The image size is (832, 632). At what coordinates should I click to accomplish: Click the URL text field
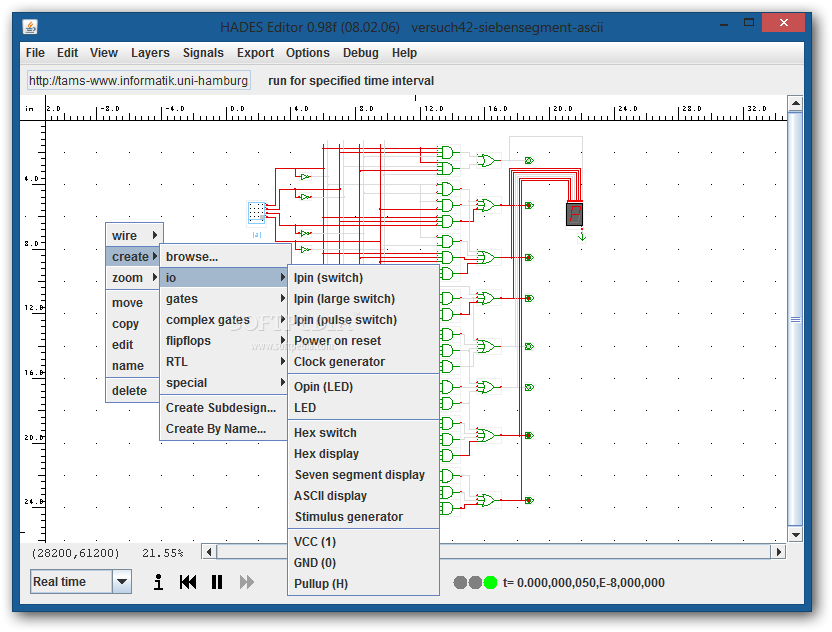click(x=138, y=81)
